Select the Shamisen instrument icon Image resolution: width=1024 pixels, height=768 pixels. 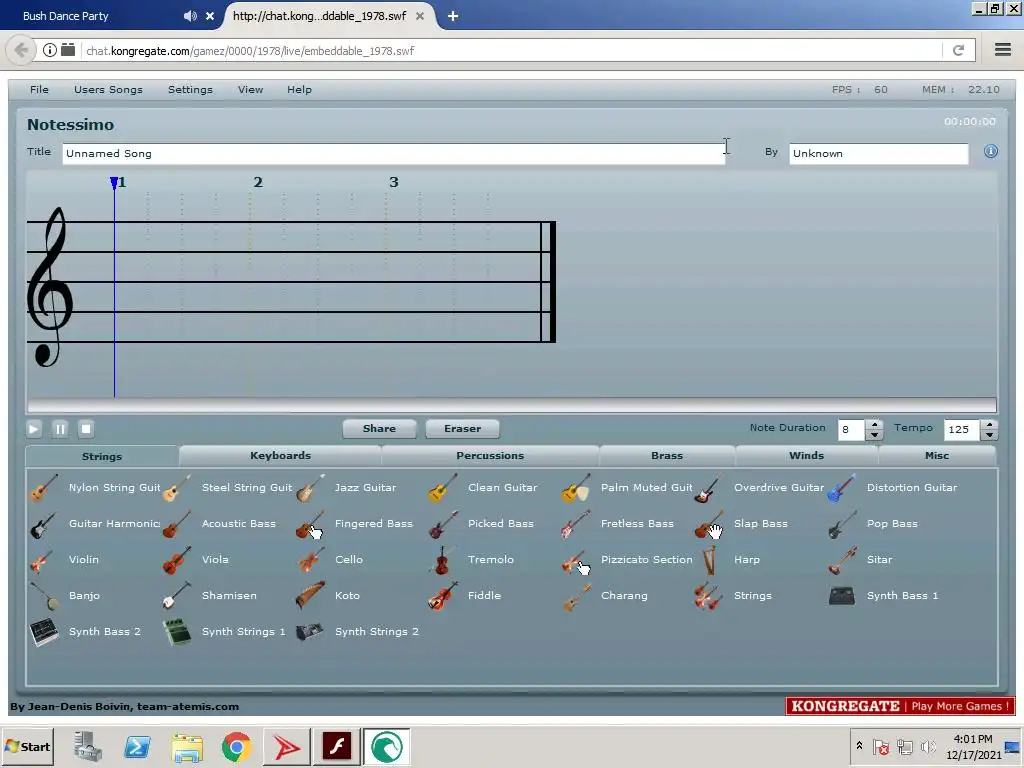point(177,596)
